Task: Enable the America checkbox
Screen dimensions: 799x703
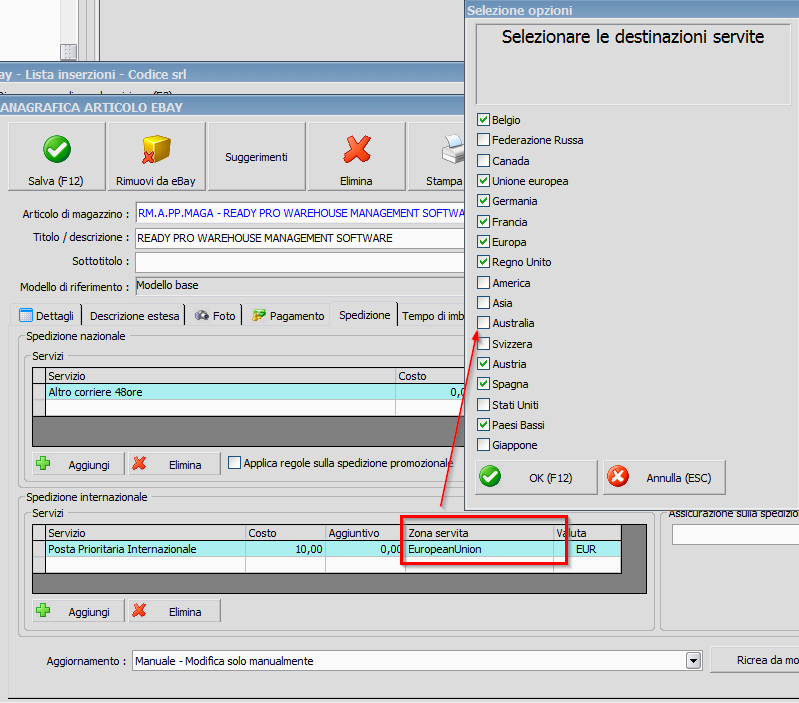Action: pyautogui.click(x=484, y=282)
